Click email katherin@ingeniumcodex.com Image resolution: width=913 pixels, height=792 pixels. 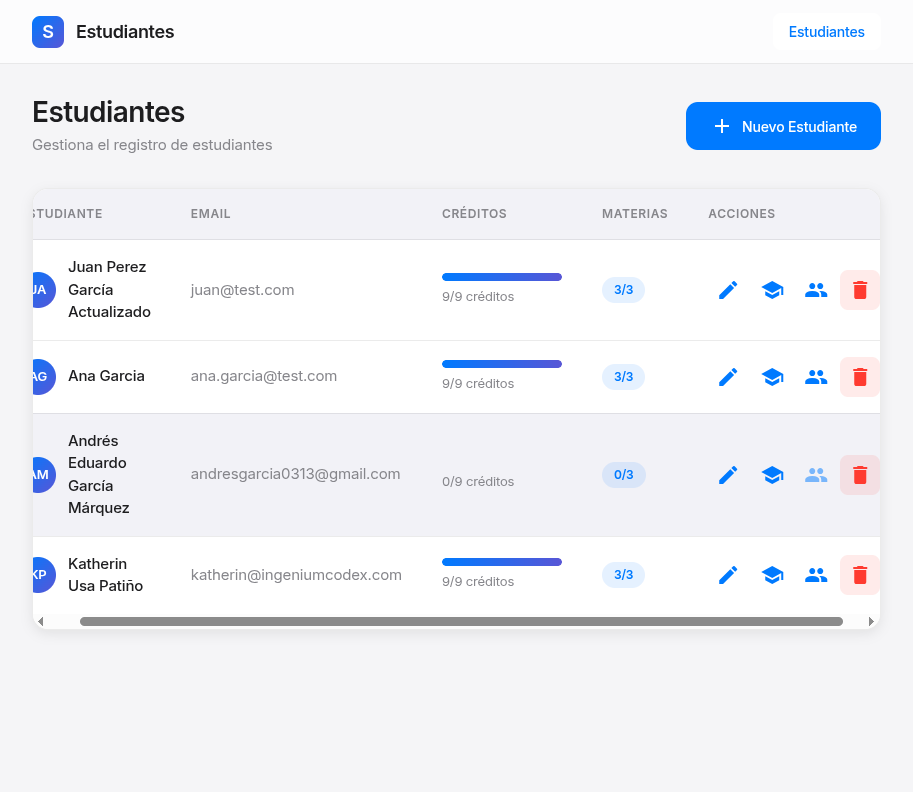296,575
